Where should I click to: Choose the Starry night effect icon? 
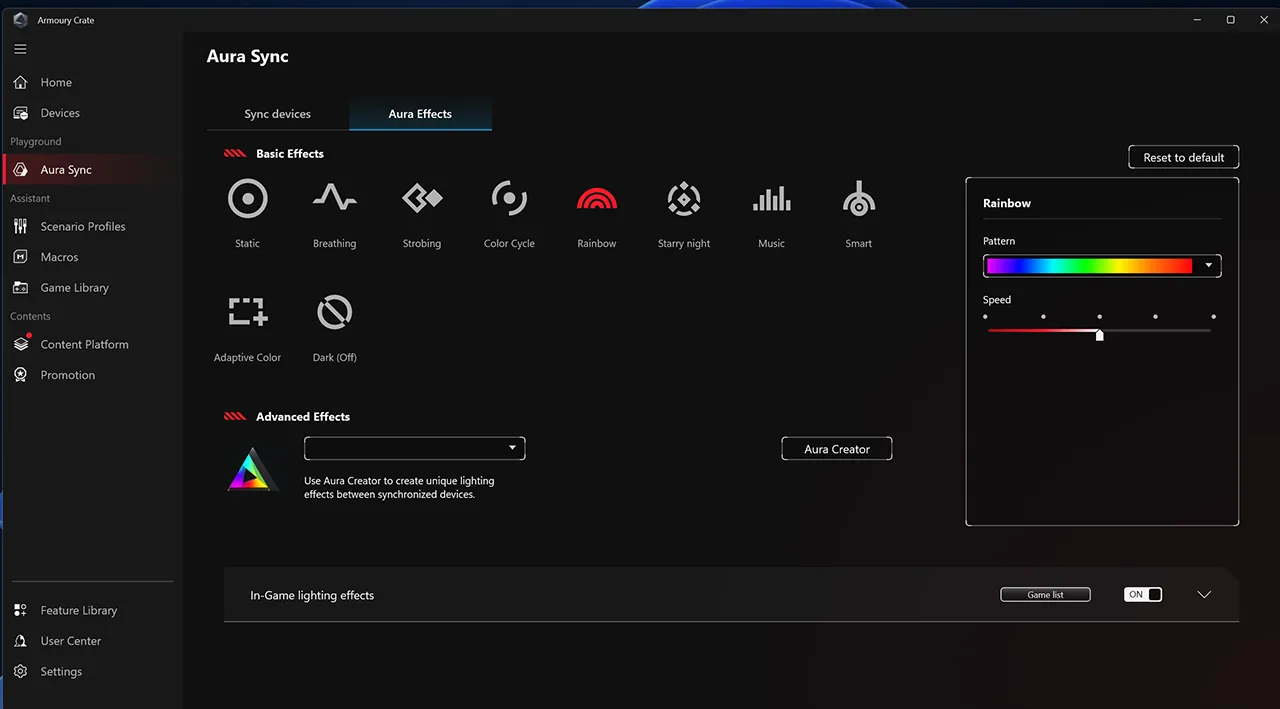pos(684,199)
